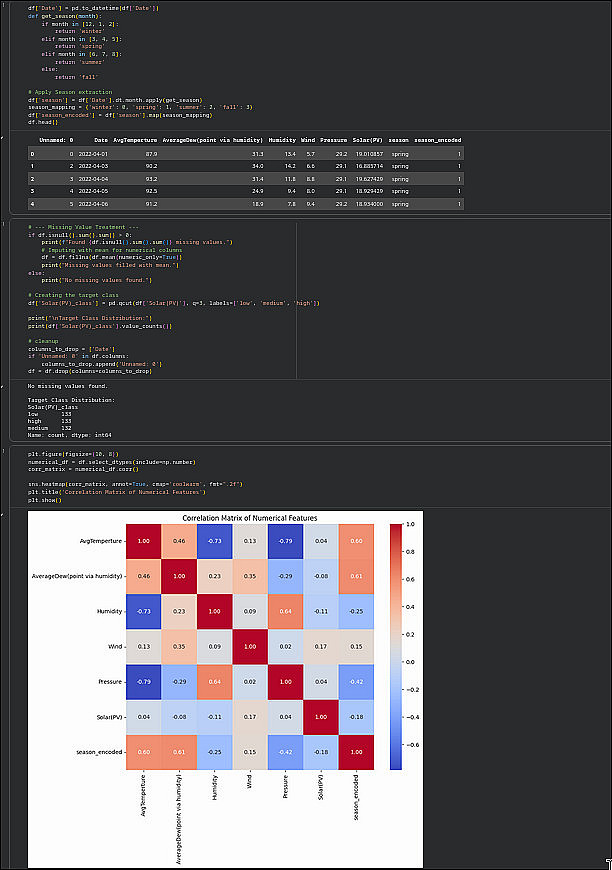Click the heatmap color scale bar
This screenshot has height=870, width=612.
(396, 646)
